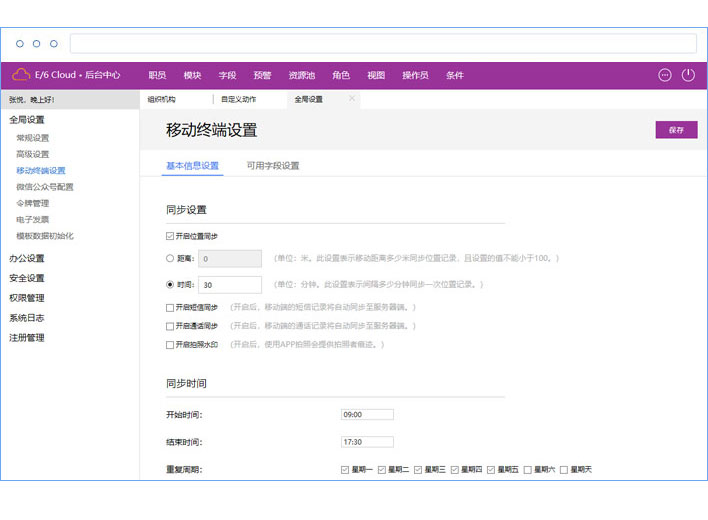Uncheck the 开启位置同步 checkbox
This screenshot has width=708, height=520.
pyautogui.click(x=170, y=236)
